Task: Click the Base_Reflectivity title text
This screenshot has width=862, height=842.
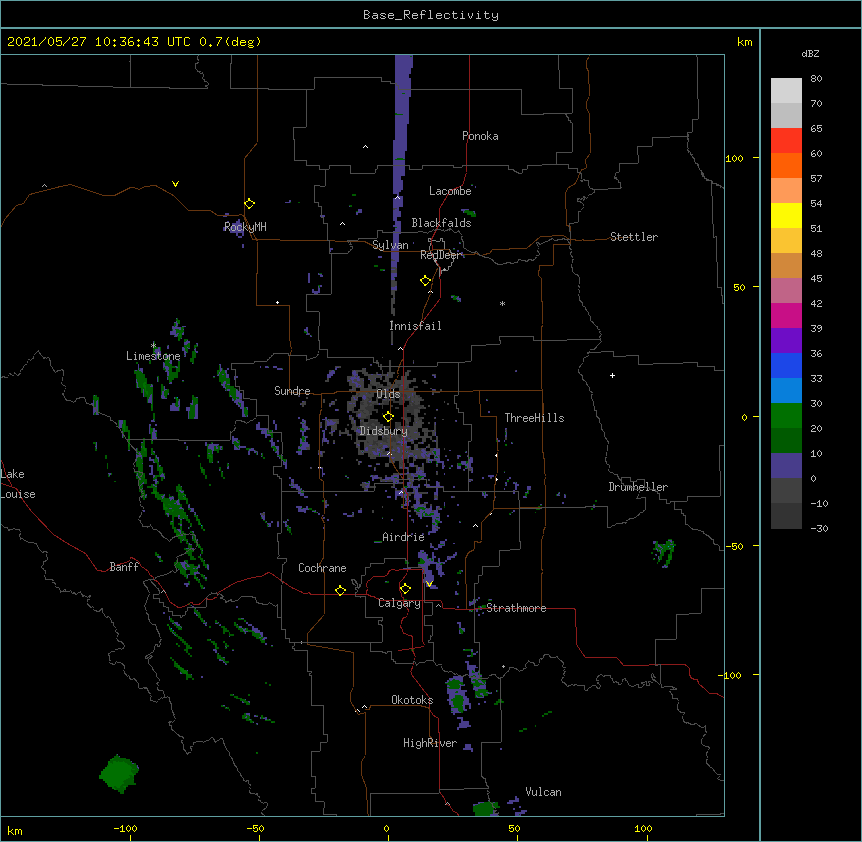Action: [x=431, y=15]
